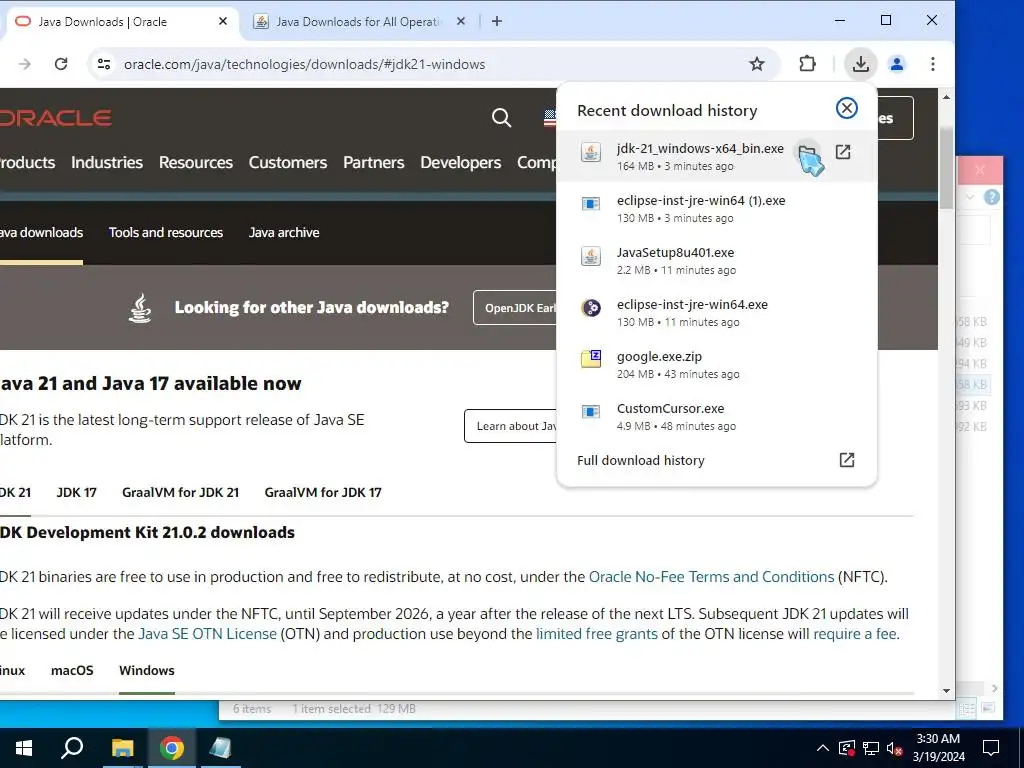Click the google.exe.zip archive icon

(591, 359)
